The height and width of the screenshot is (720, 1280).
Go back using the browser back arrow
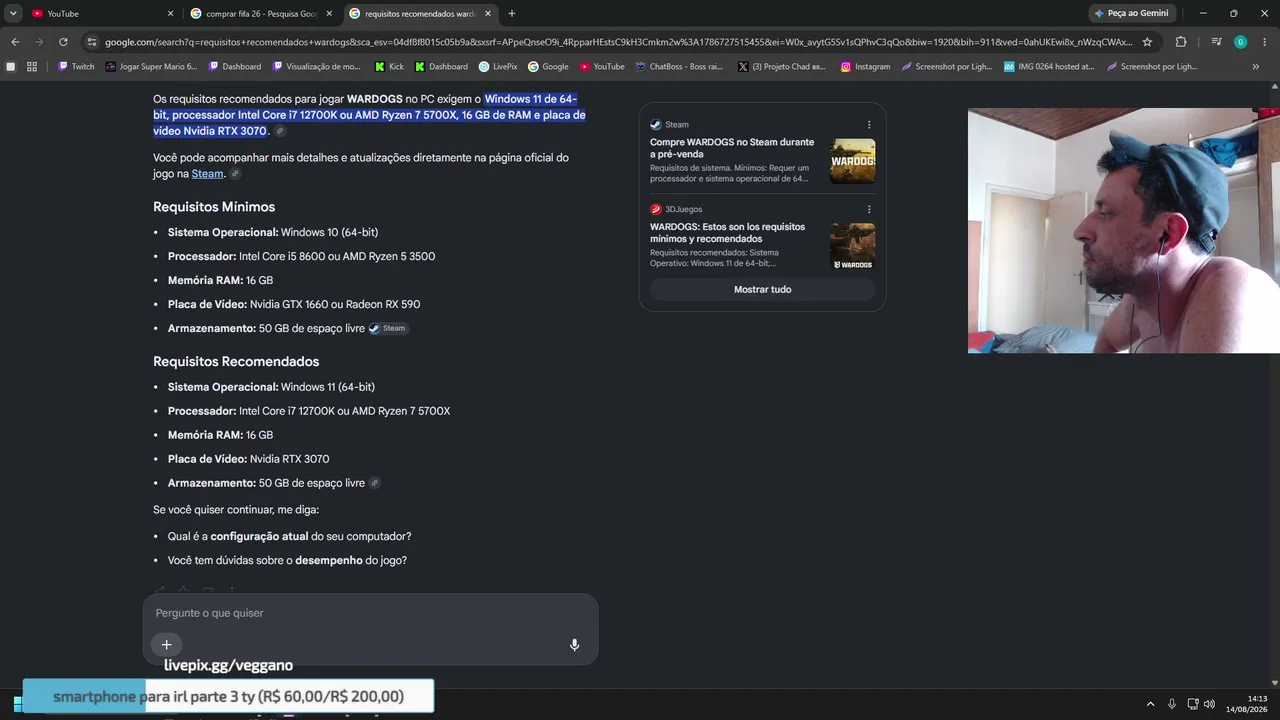click(15, 42)
